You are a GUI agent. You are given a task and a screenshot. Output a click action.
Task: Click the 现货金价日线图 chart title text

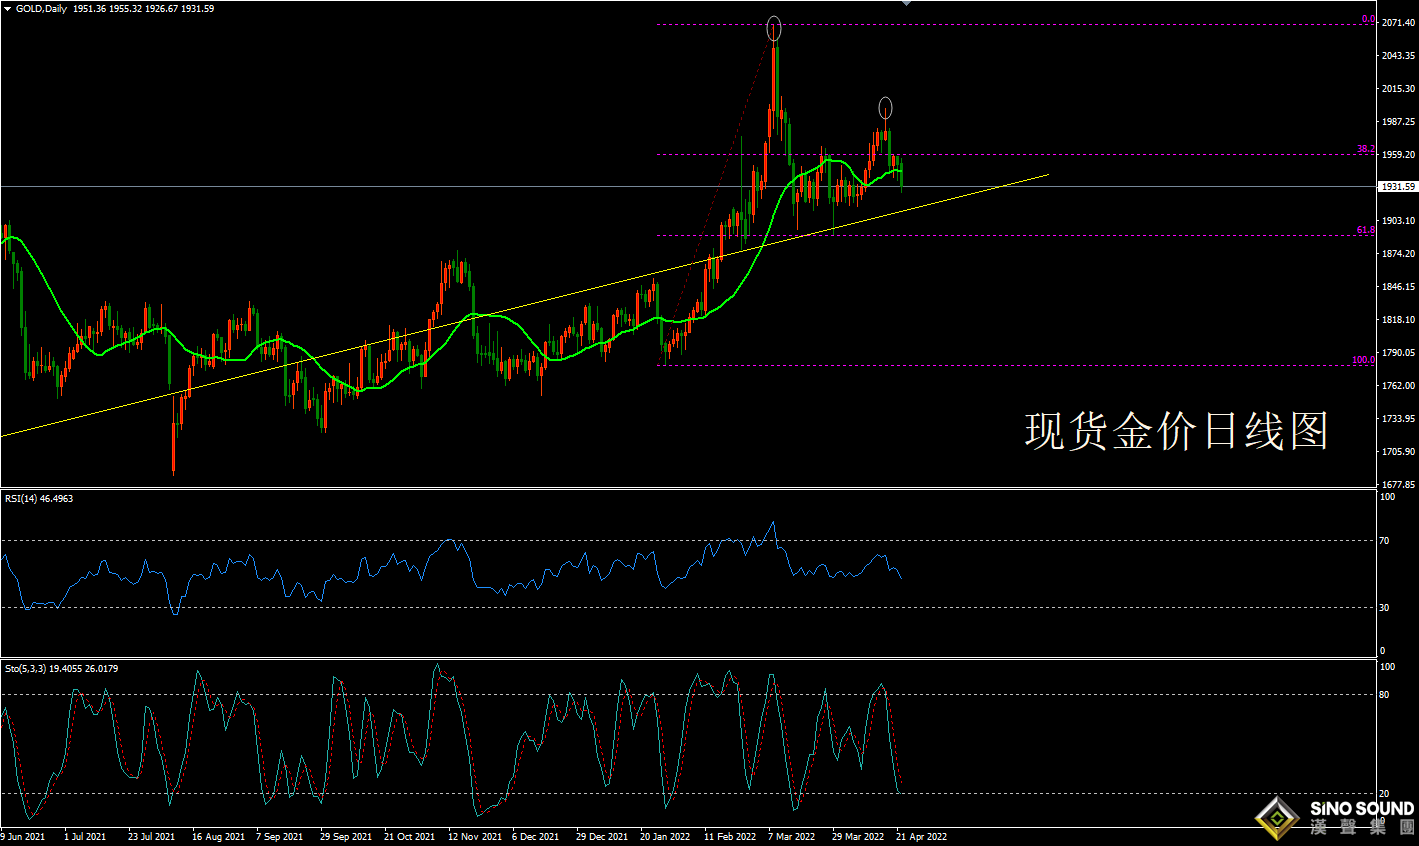1176,432
